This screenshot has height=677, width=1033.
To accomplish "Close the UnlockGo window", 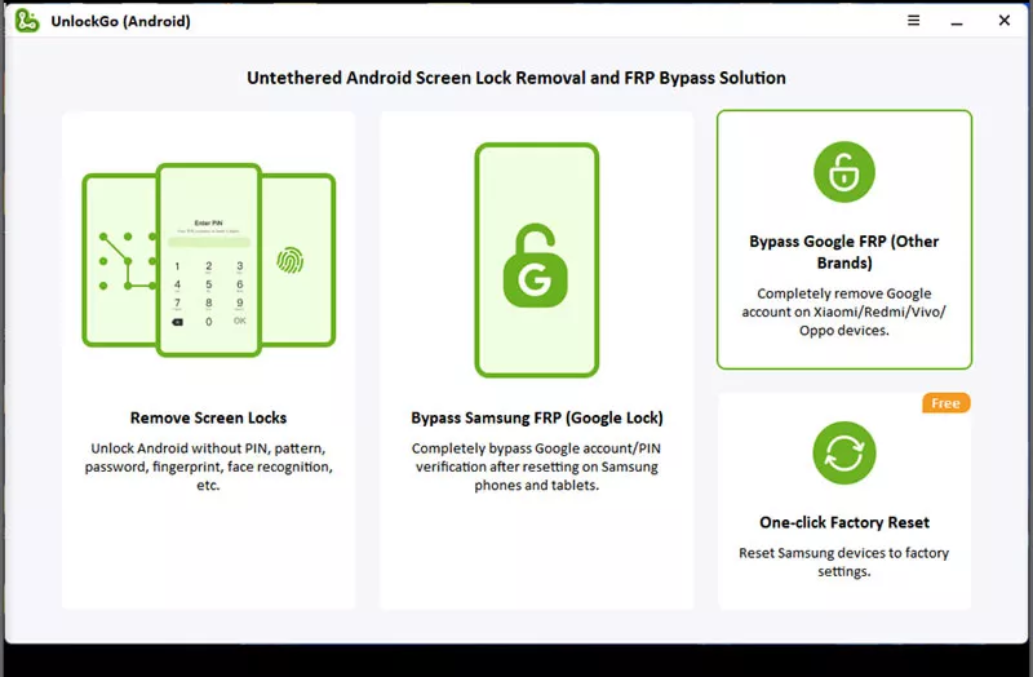I will click(x=1004, y=20).
